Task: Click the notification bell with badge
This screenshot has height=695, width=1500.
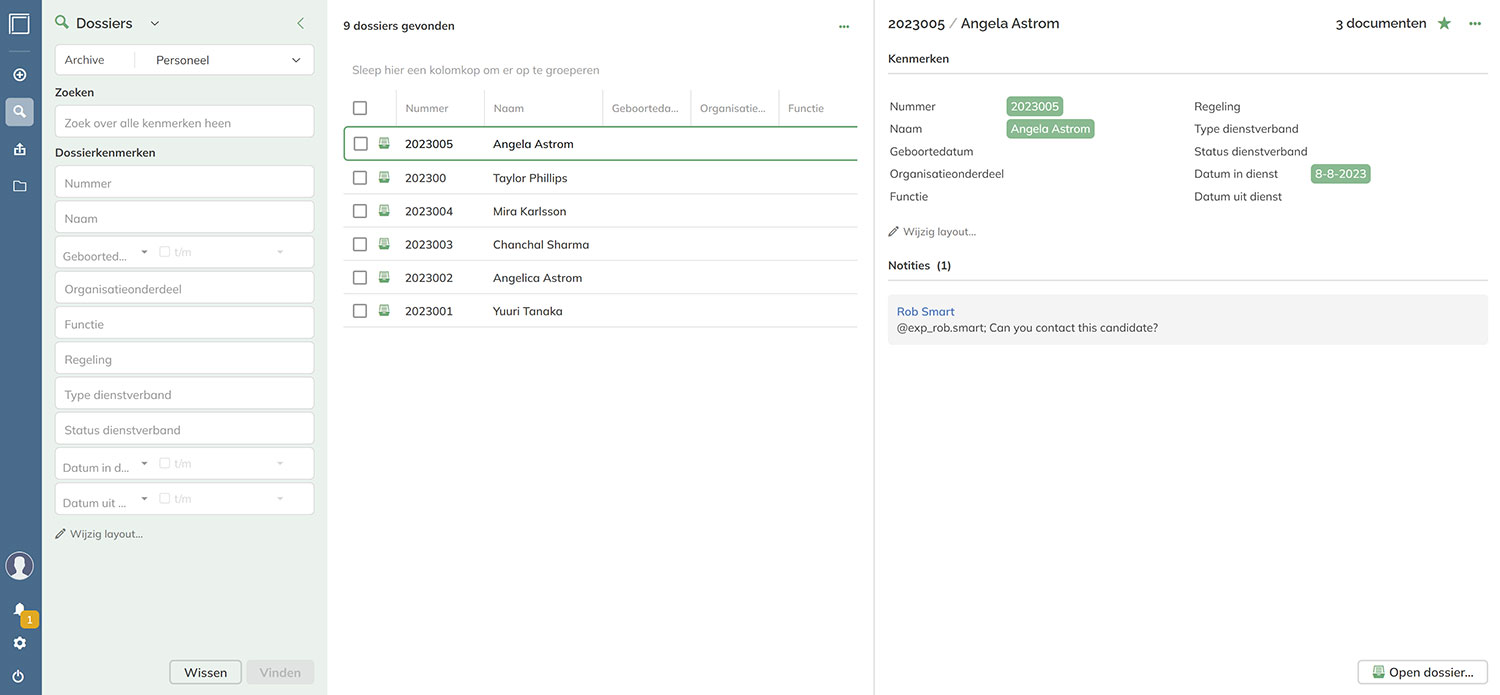Action: click(20, 610)
